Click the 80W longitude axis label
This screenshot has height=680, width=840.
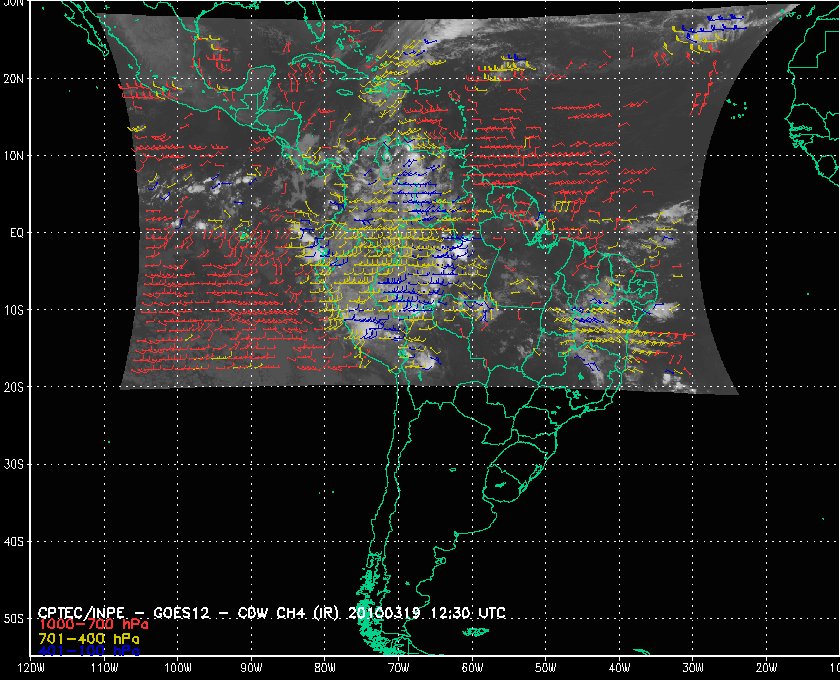pyautogui.click(x=324, y=668)
